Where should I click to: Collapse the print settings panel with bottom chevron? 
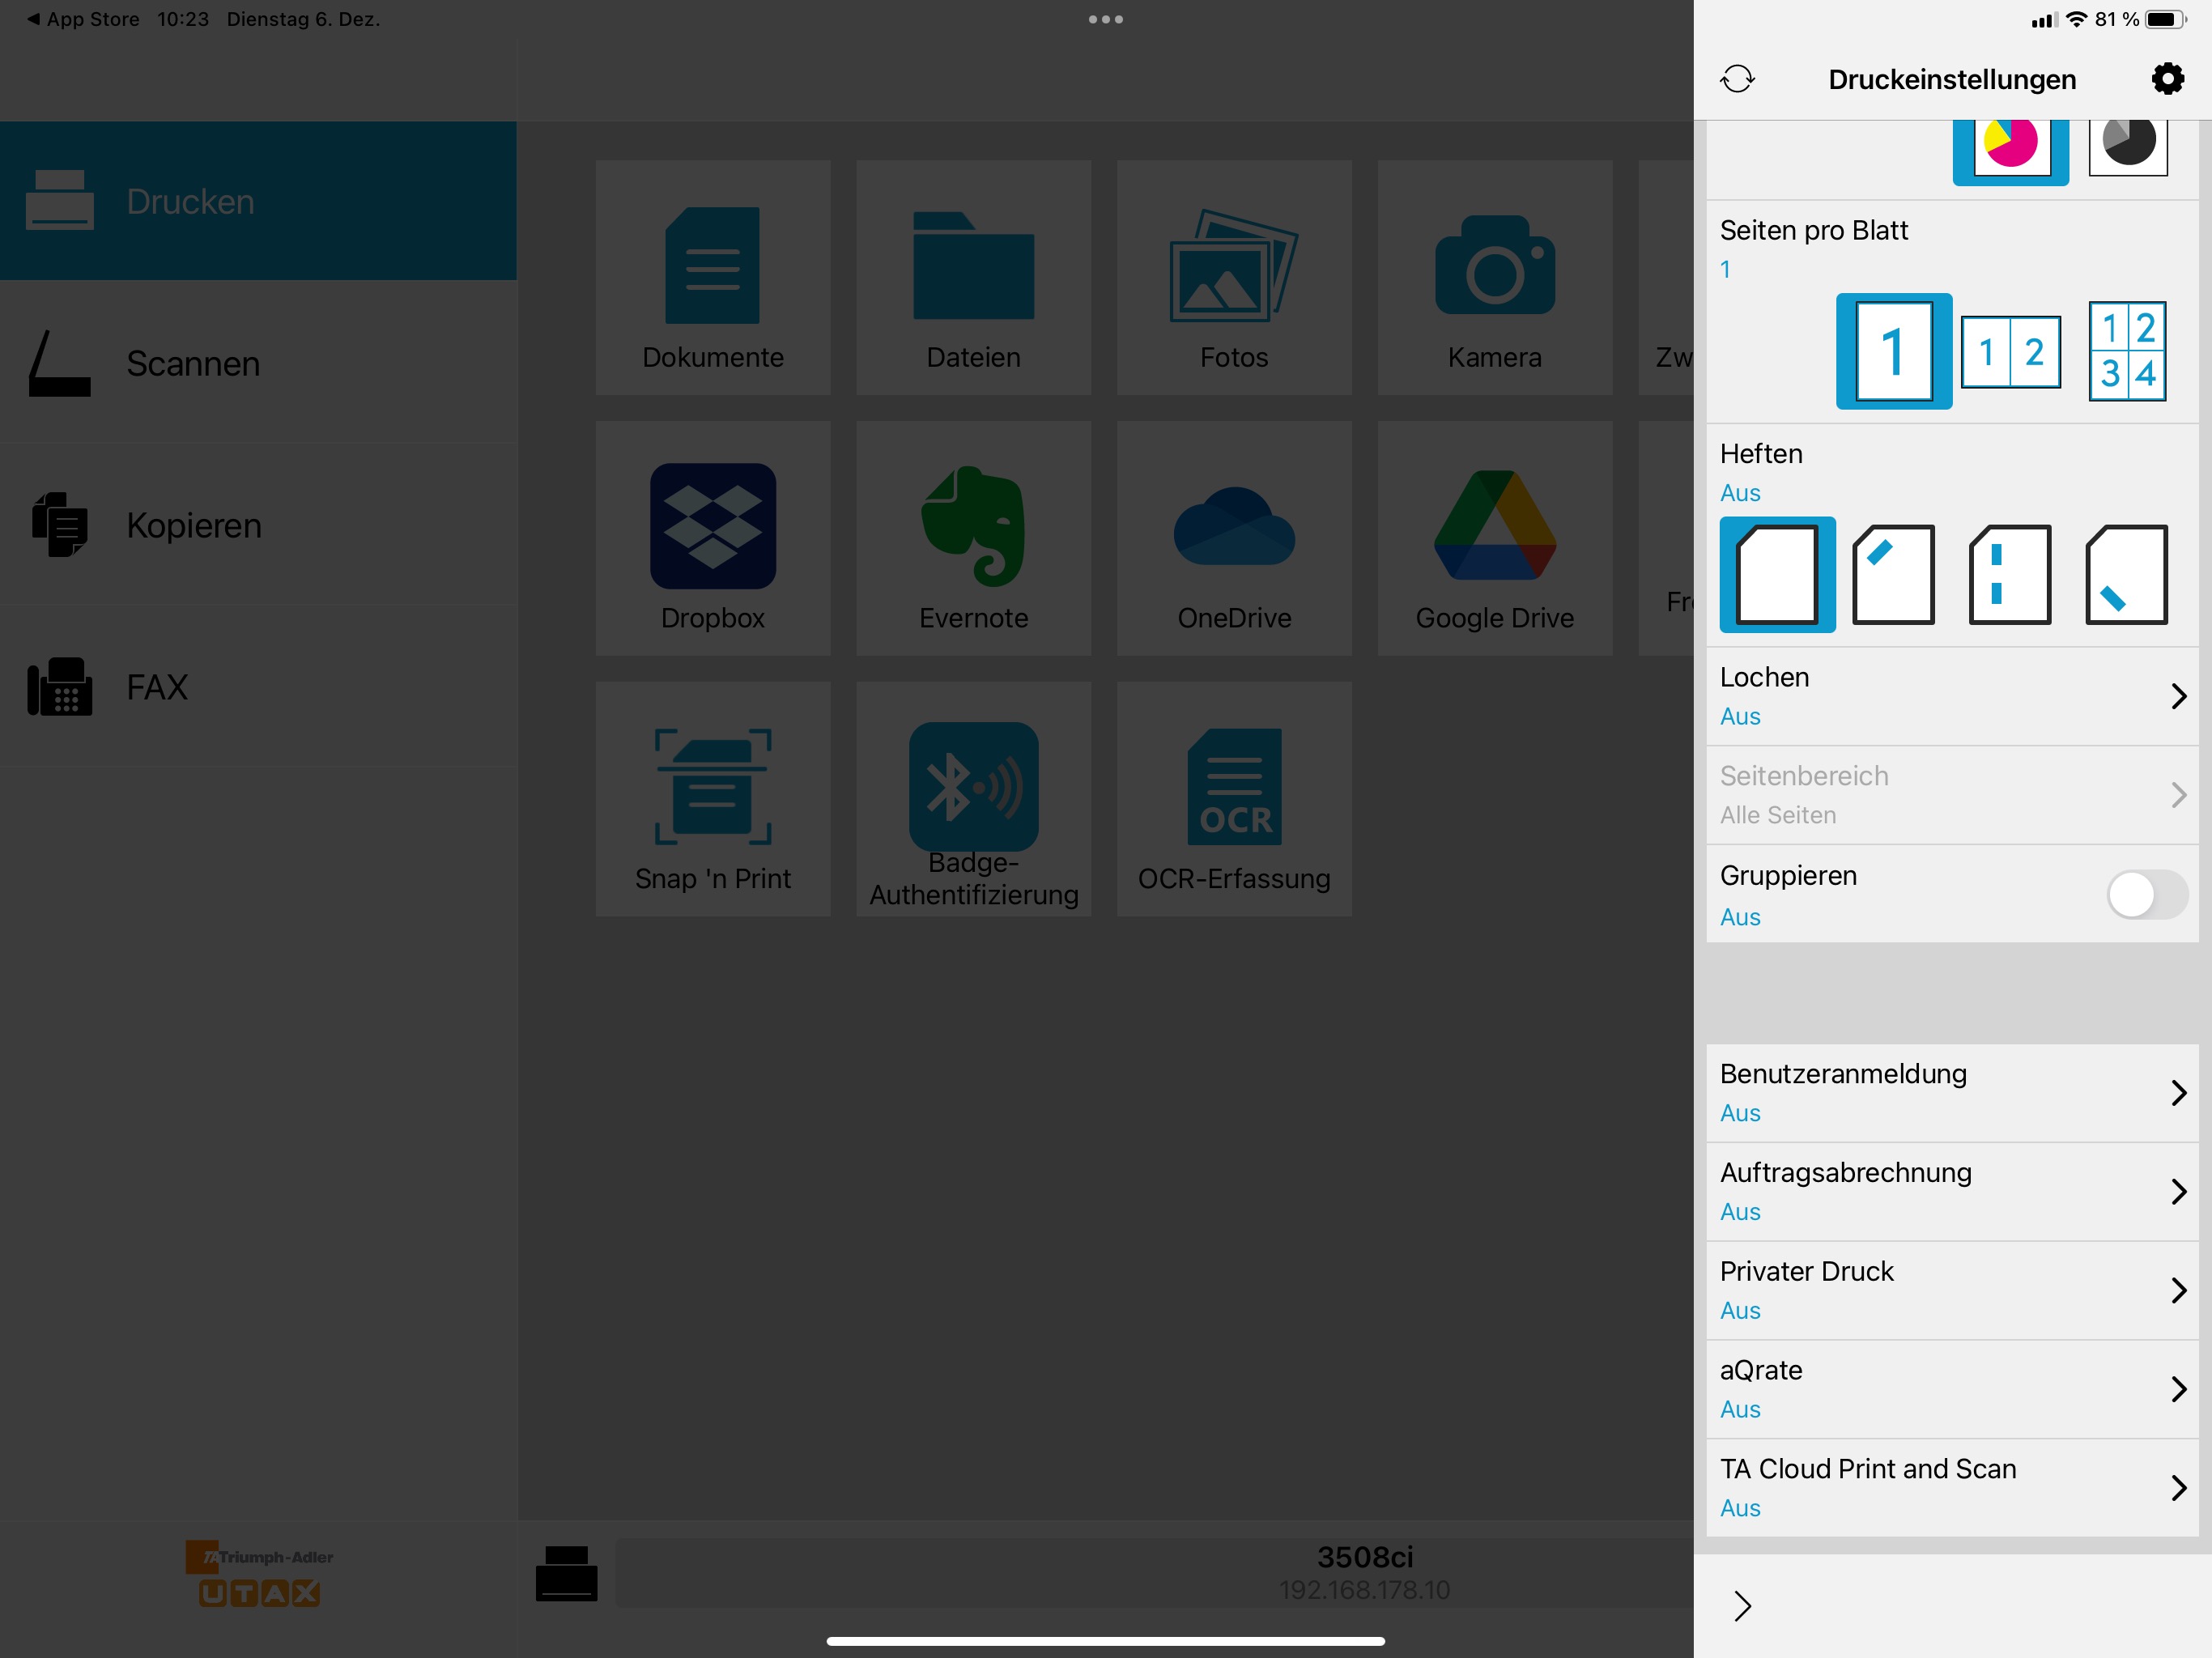1742,1605
